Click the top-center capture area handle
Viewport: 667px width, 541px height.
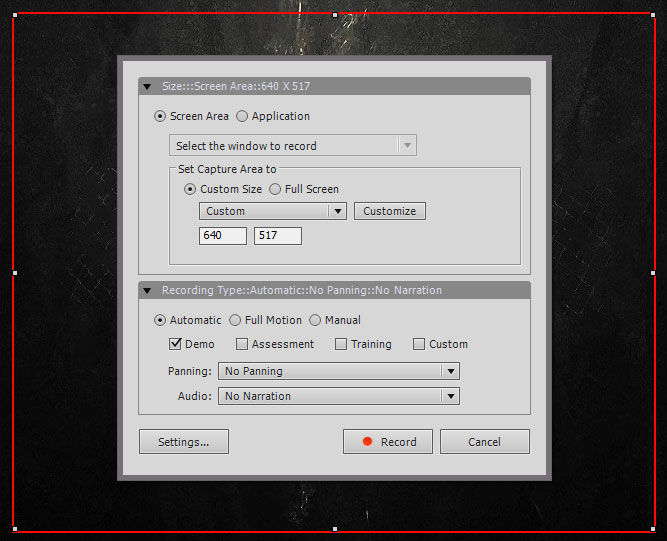(x=335, y=15)
